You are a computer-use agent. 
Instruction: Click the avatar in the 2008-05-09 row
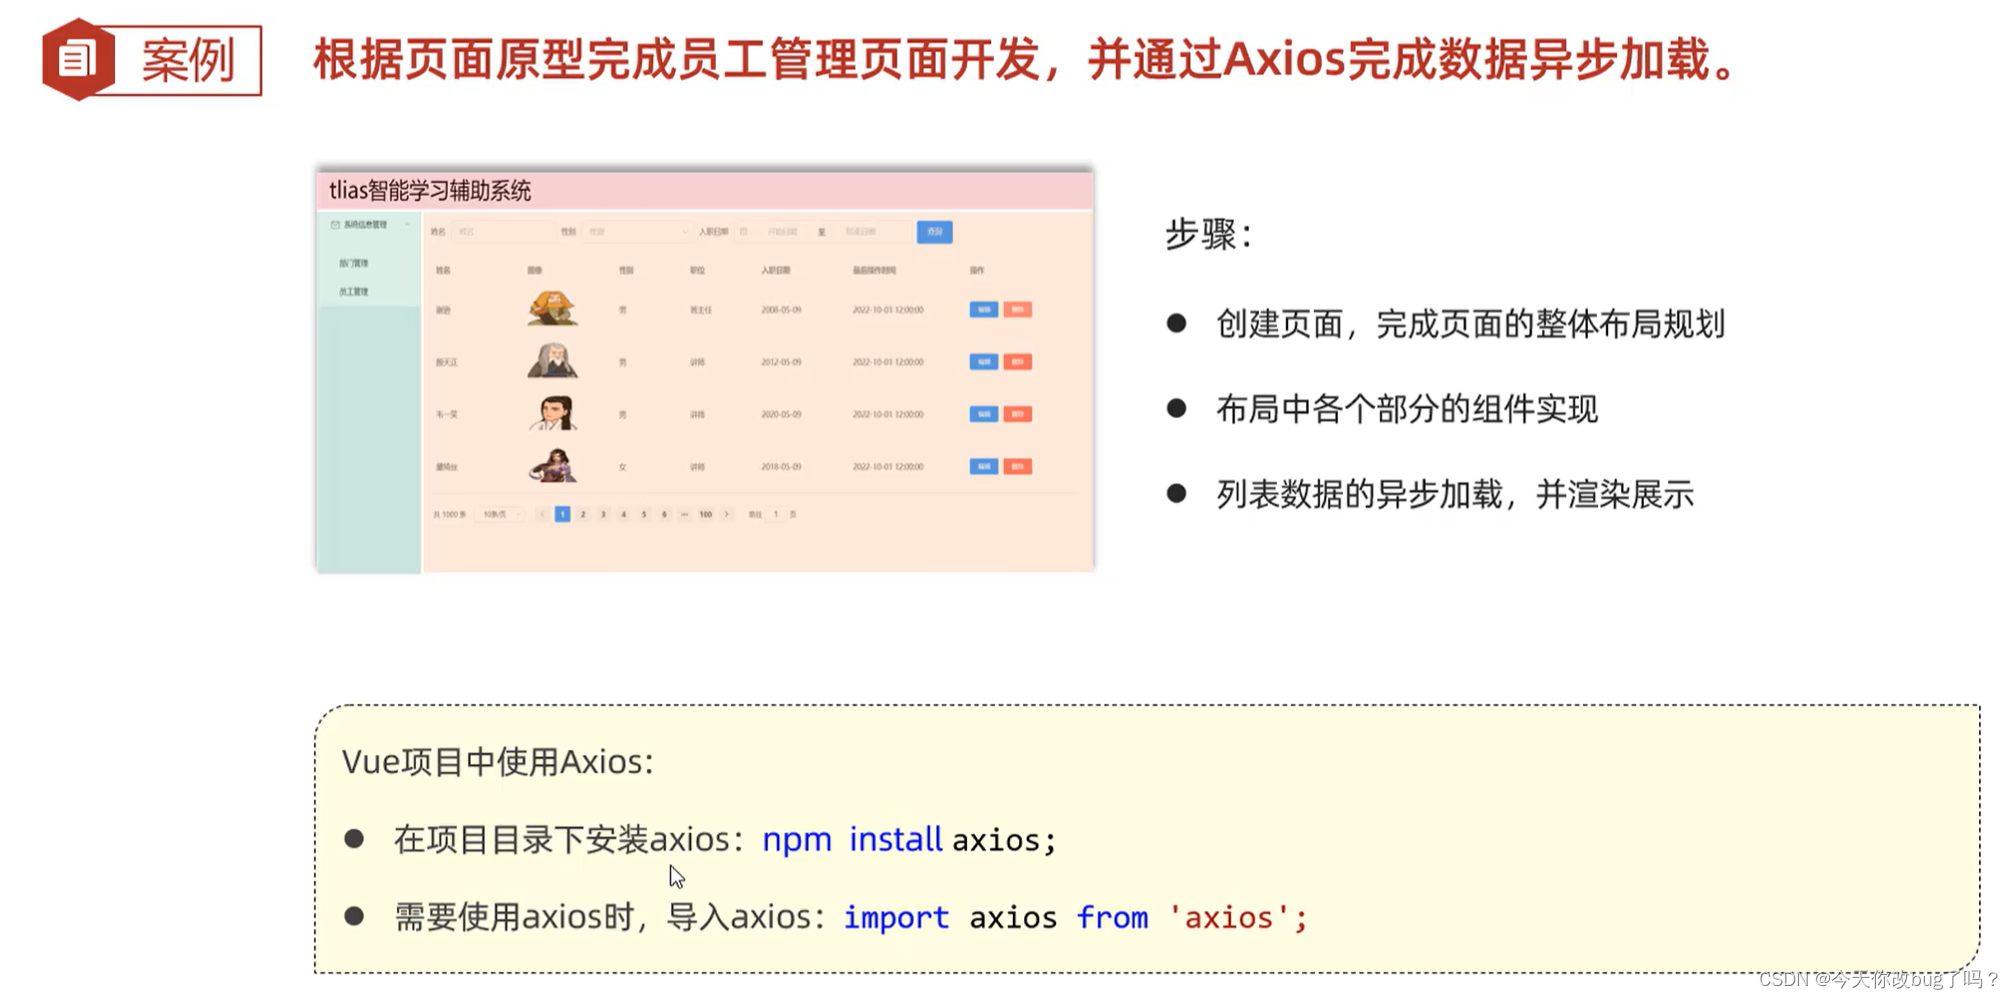[x=552, y=308]
